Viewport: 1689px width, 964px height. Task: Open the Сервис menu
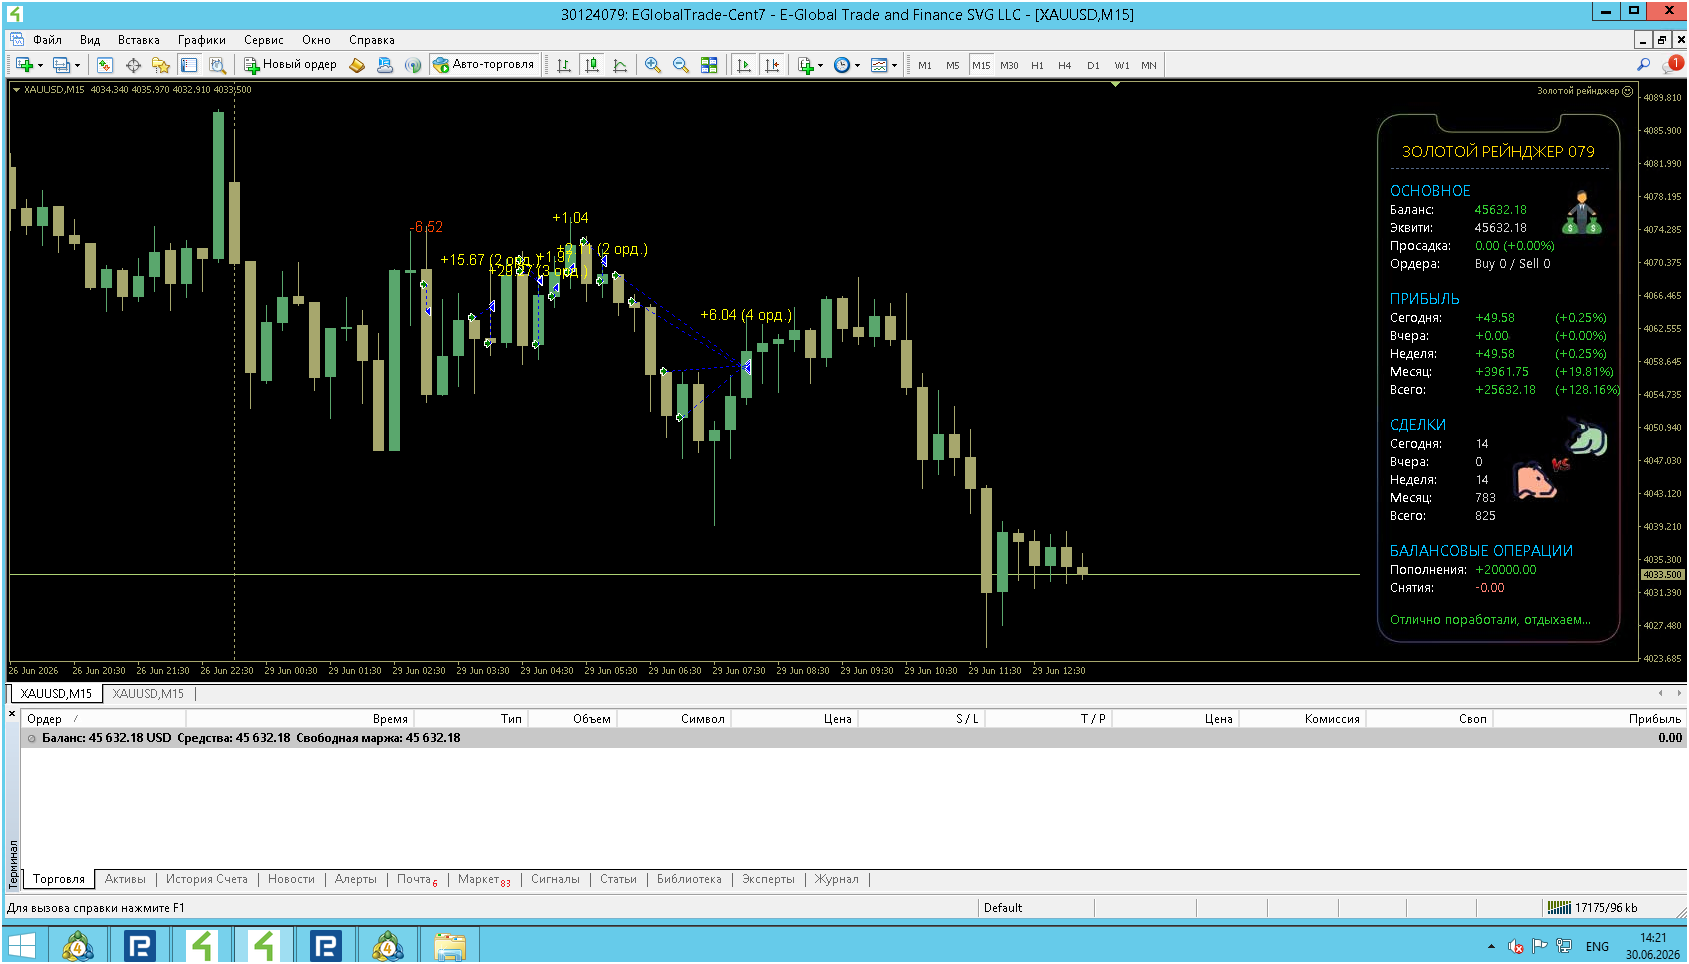pyautogui.click(x=263, y=40)
